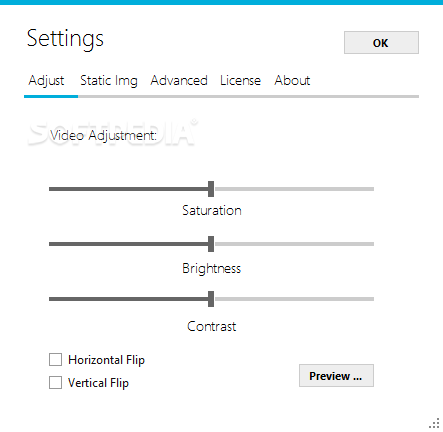Viewport: 443px width, 432px height.
Task: Click the Saturation slider thumb
Action: (x=211, y=189)
